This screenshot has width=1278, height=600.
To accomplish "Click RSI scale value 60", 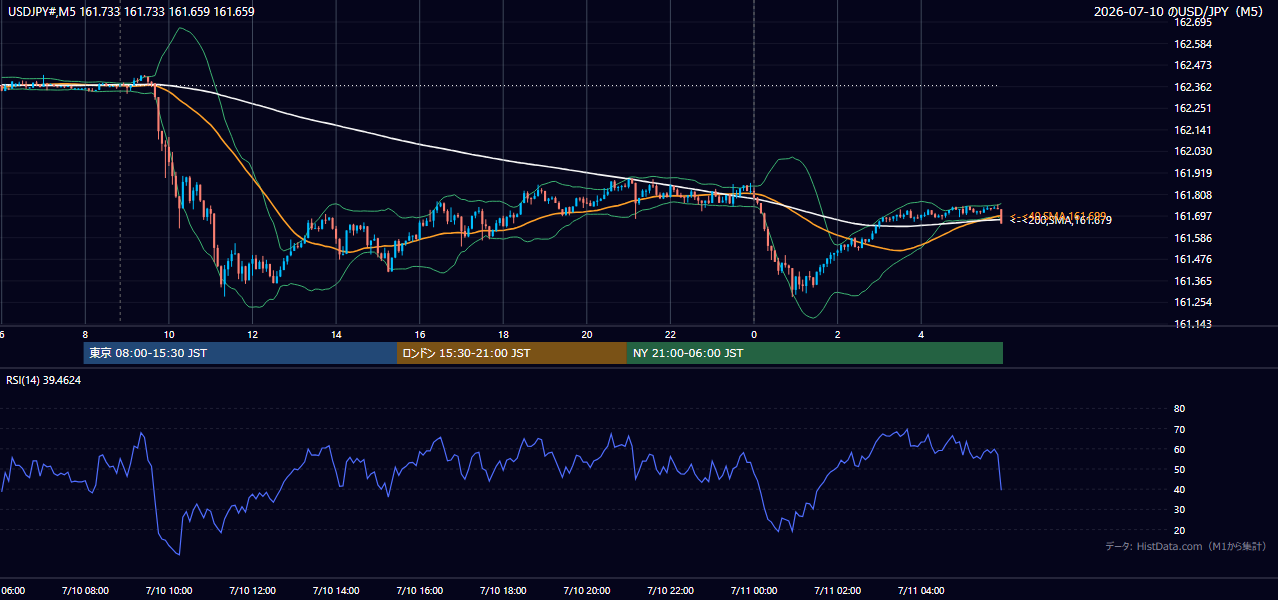I will click(x=1179, y=449).
